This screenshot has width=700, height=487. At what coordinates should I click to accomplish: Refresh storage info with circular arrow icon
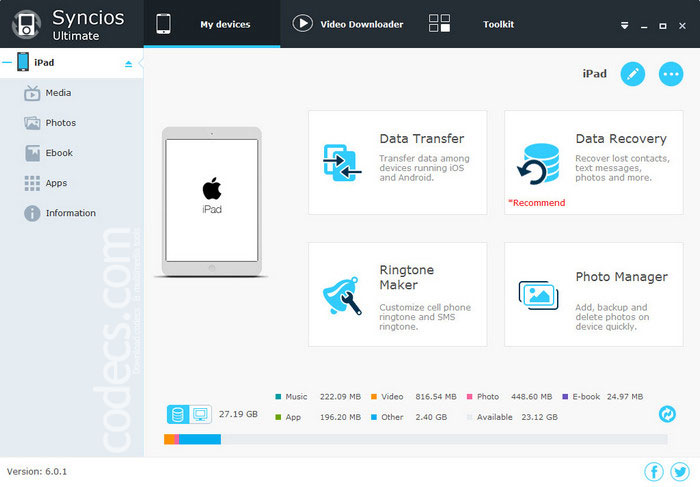tap(667, 414)
